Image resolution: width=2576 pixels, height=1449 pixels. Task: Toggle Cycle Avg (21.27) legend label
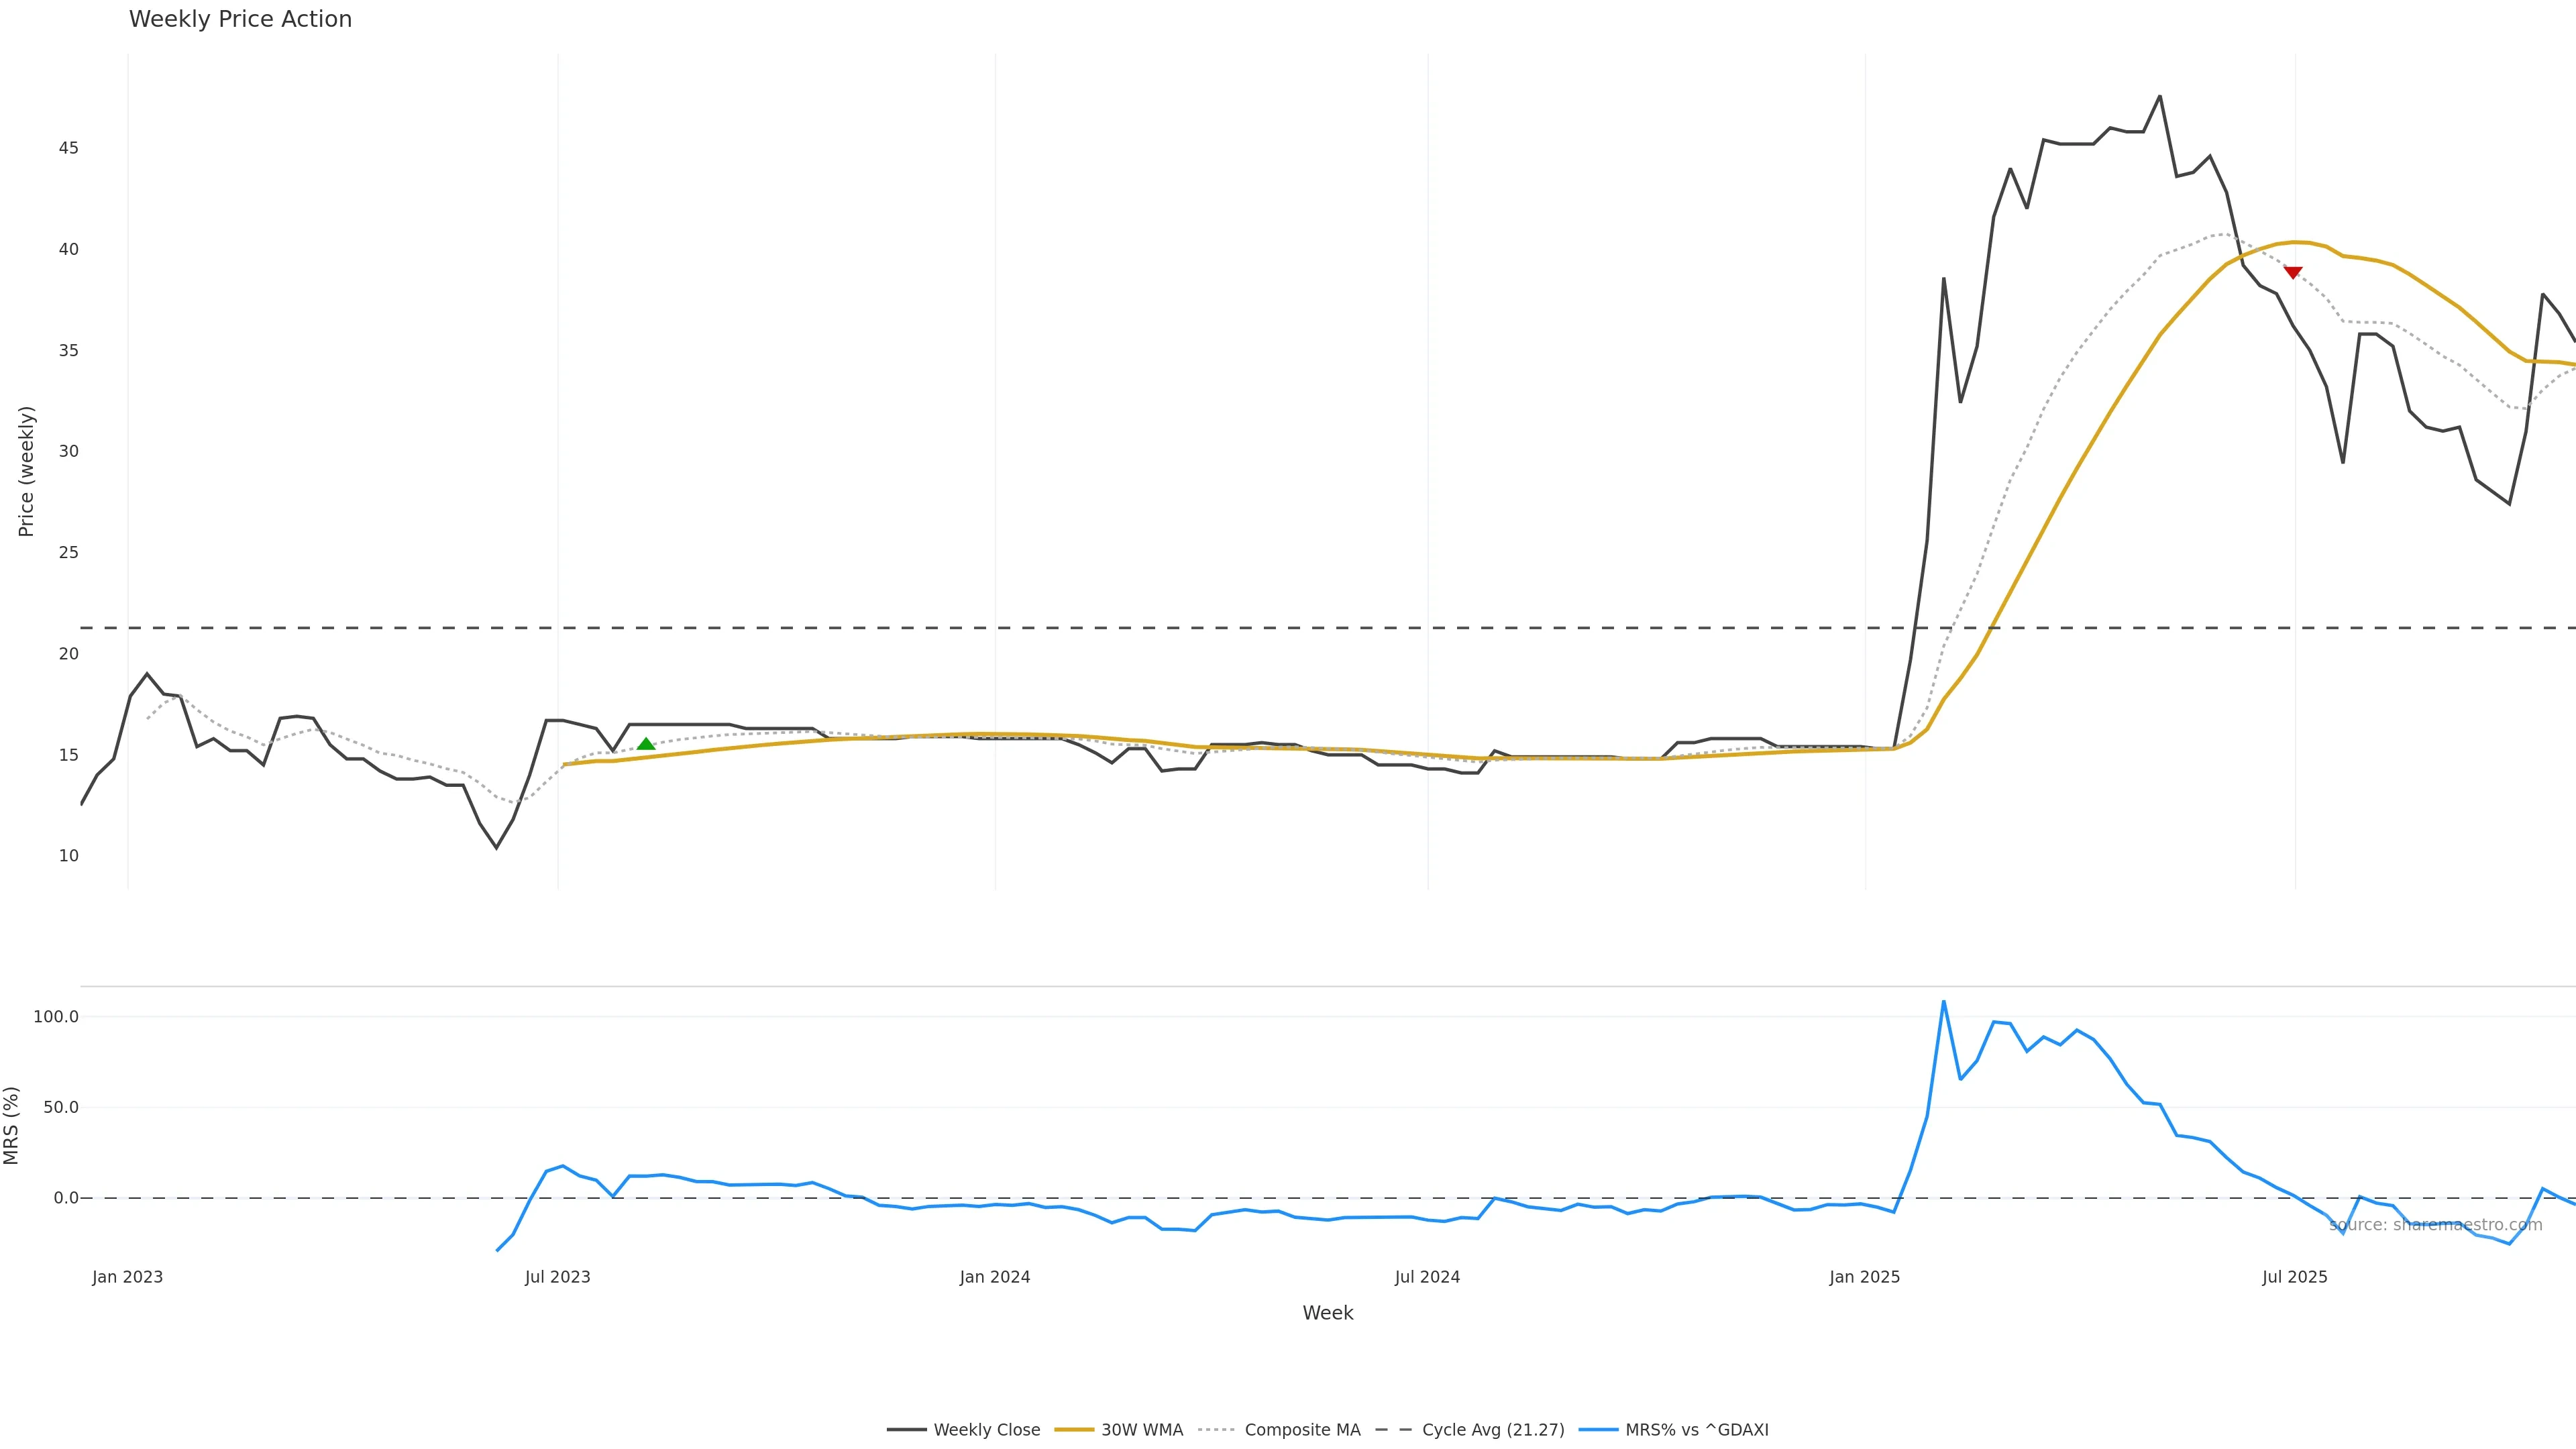coord(1493,1430)
